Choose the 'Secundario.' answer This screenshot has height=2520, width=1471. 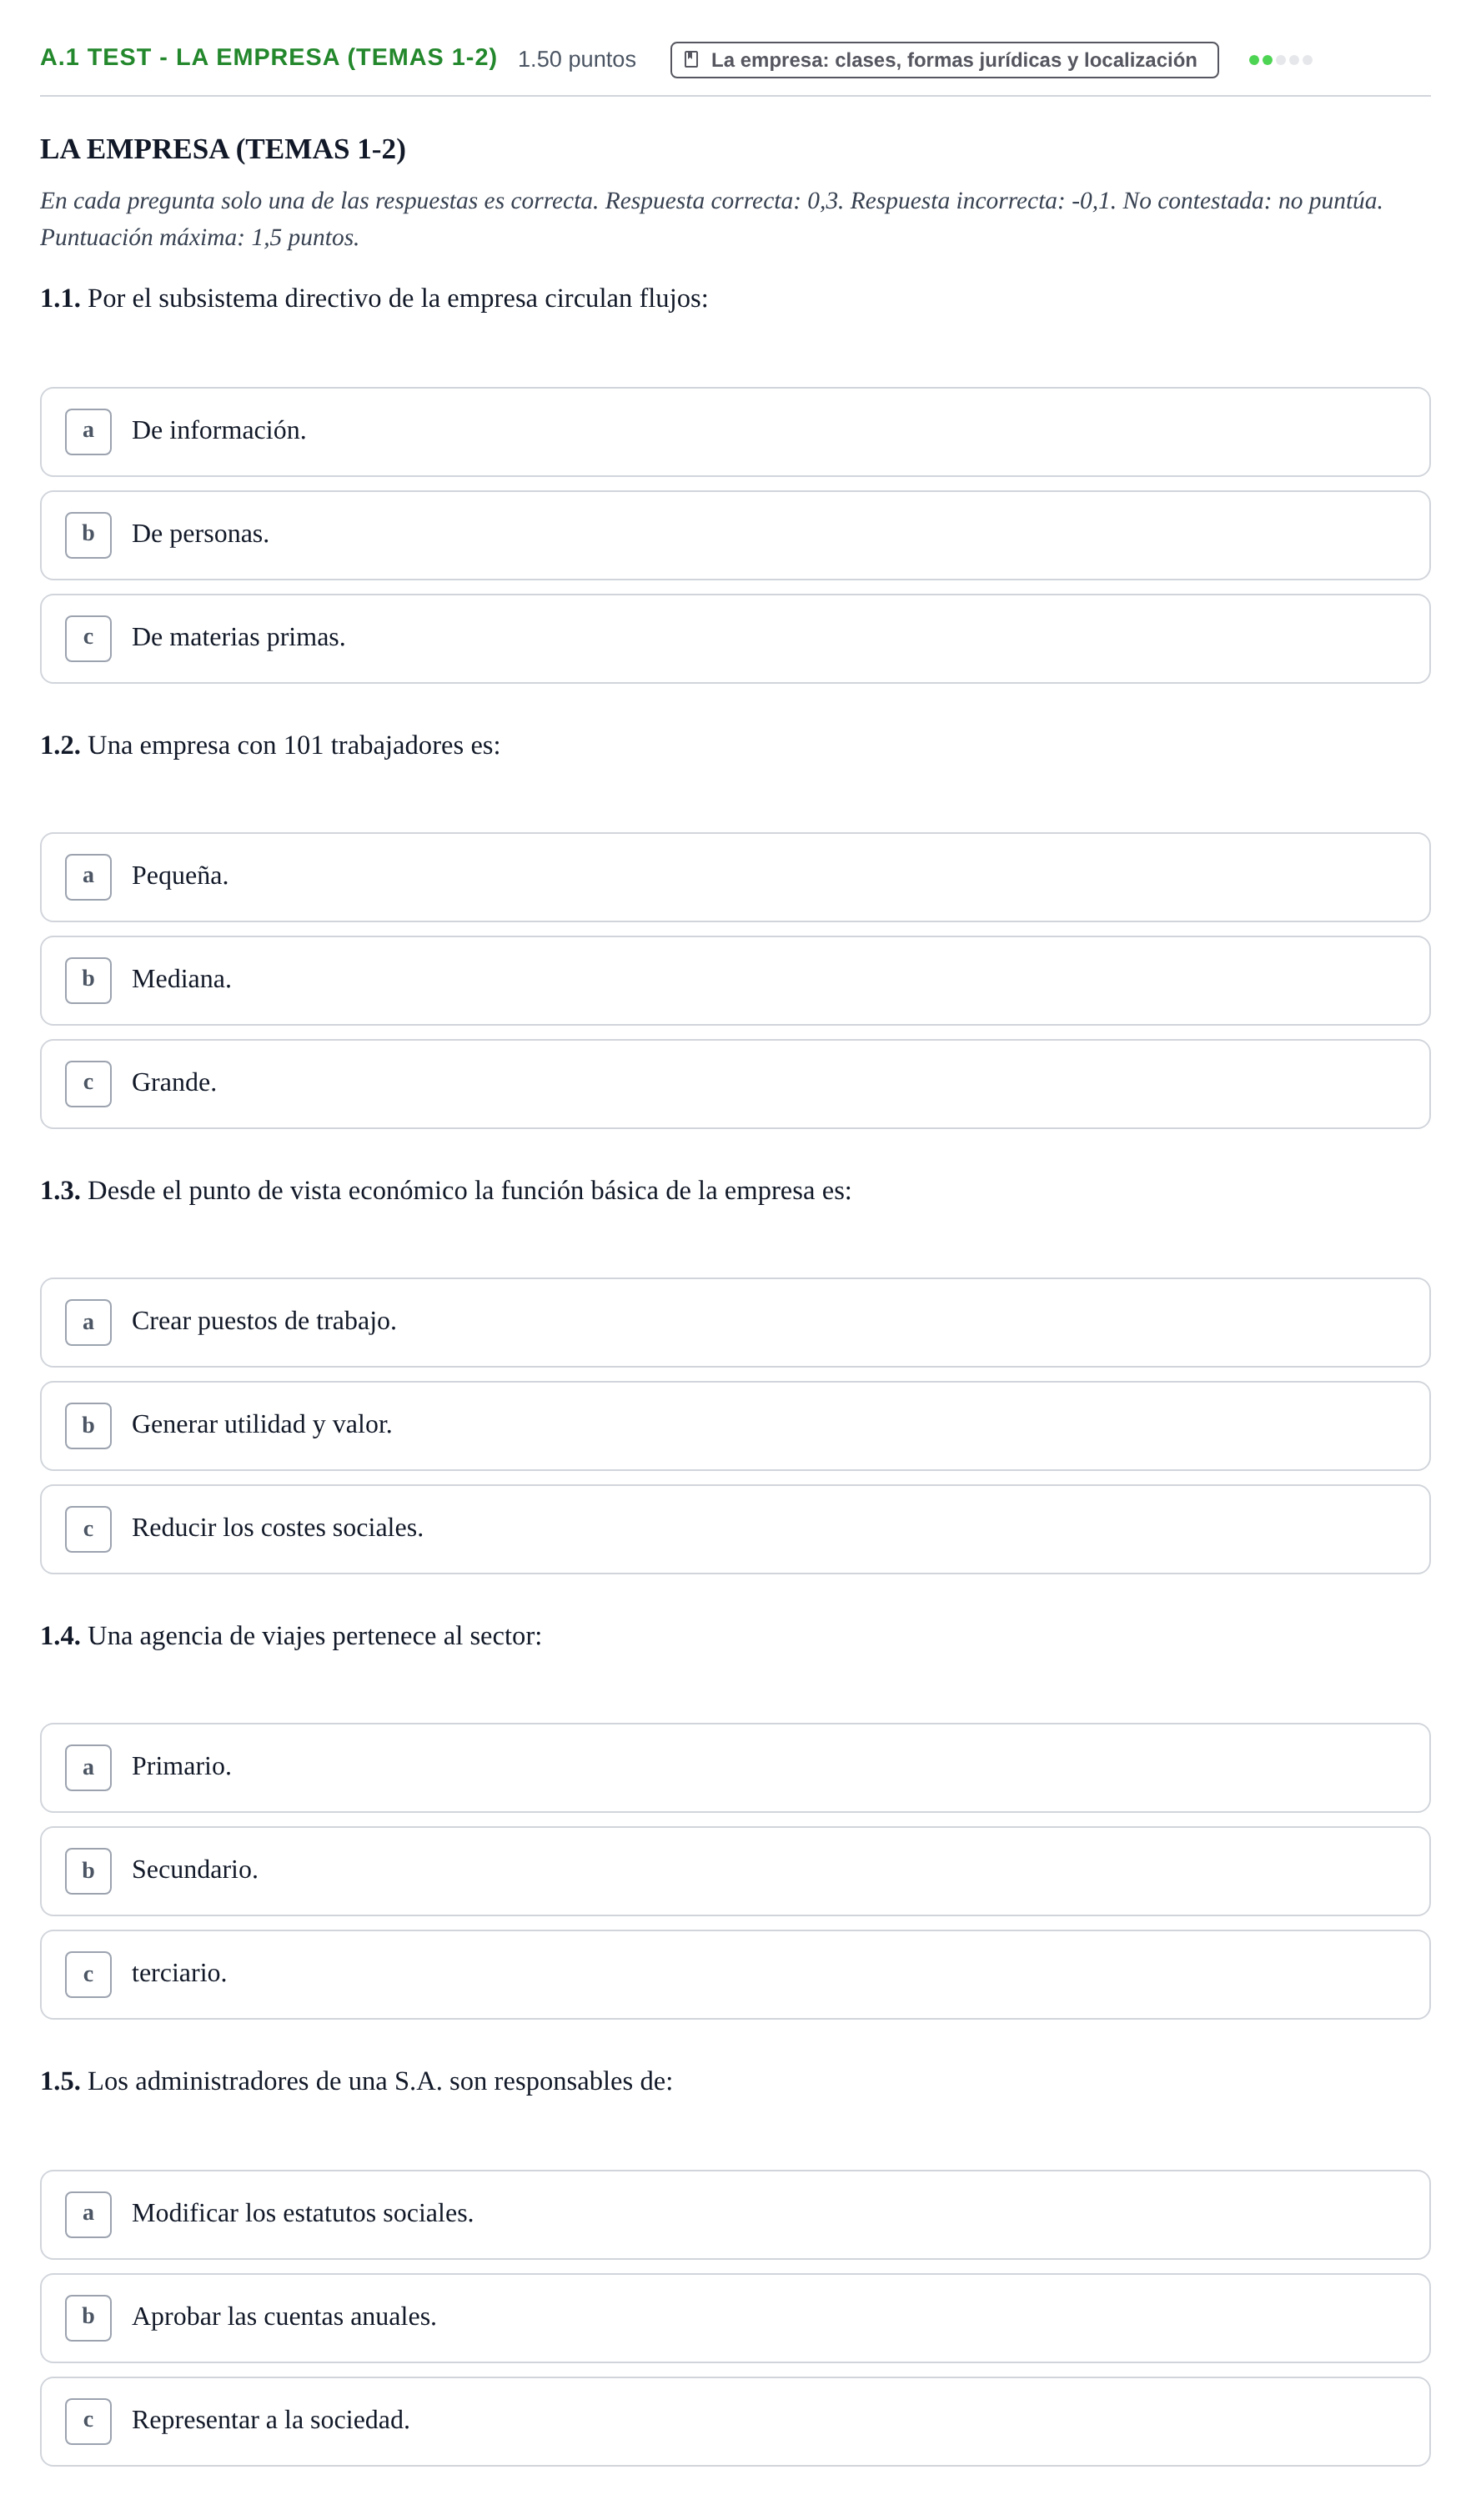pyautogui.click(x=735, y=1871)
